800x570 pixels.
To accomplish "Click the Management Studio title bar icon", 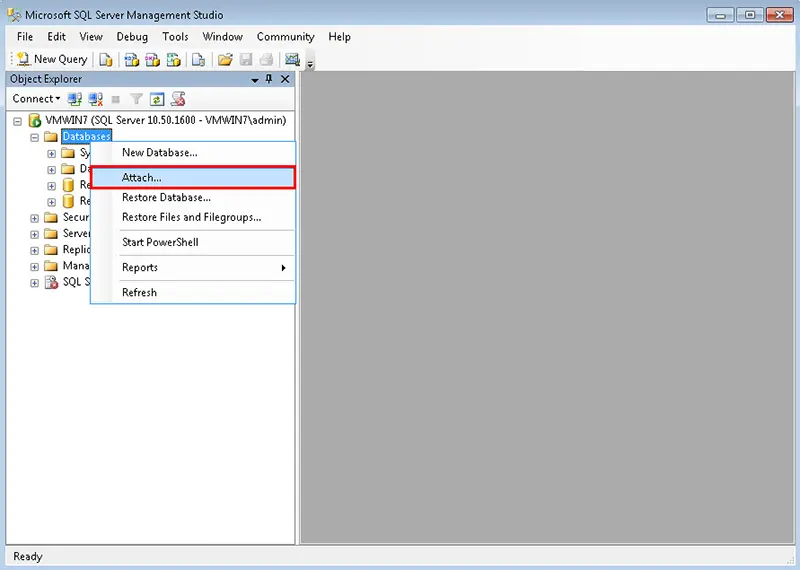I will tap(14, 15).
